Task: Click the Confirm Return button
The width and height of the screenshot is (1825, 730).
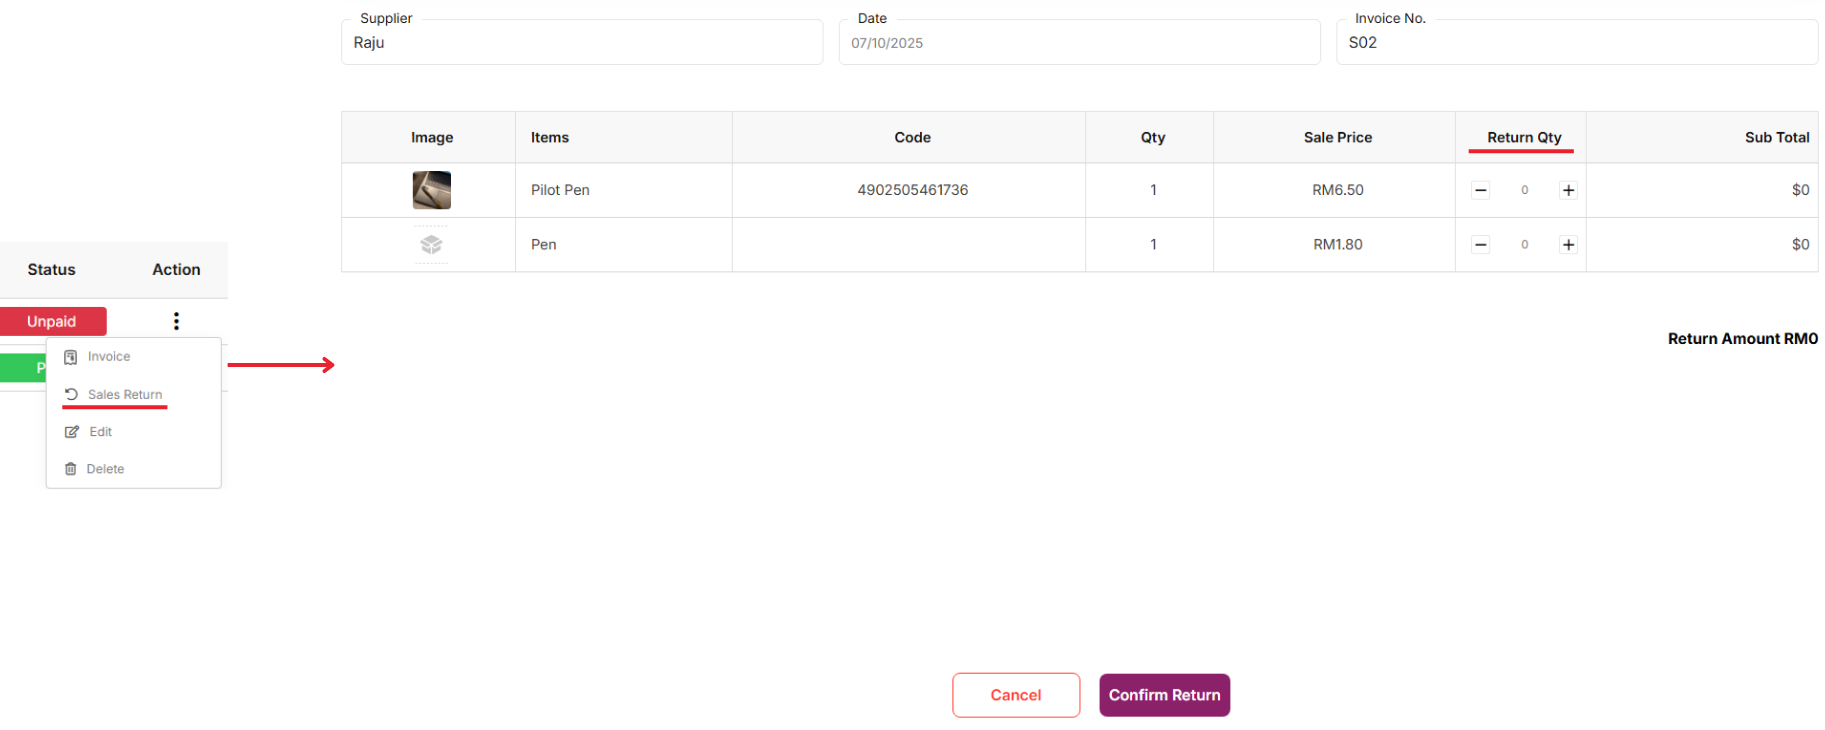Action: 1164,695
